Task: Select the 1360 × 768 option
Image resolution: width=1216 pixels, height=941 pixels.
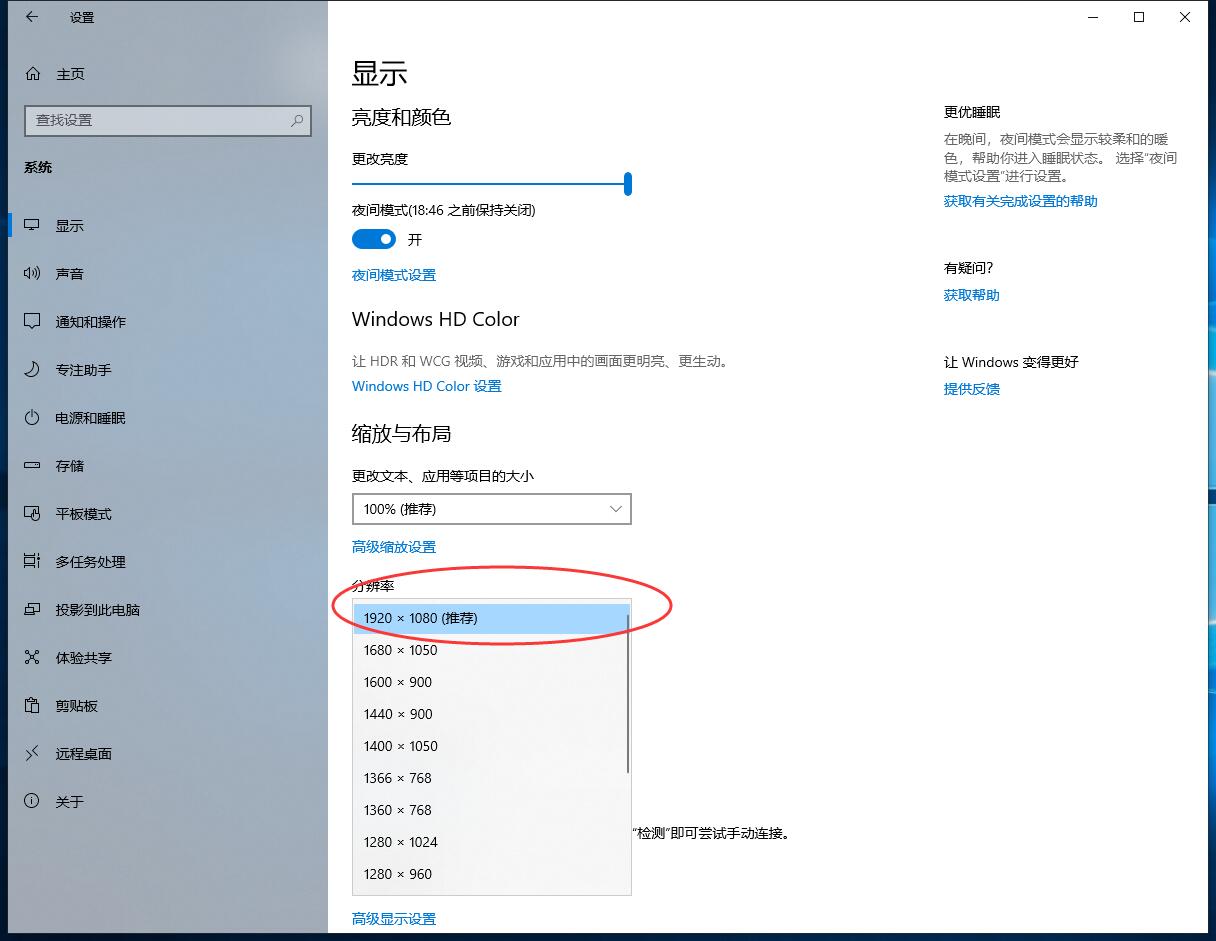Action: 491,810
